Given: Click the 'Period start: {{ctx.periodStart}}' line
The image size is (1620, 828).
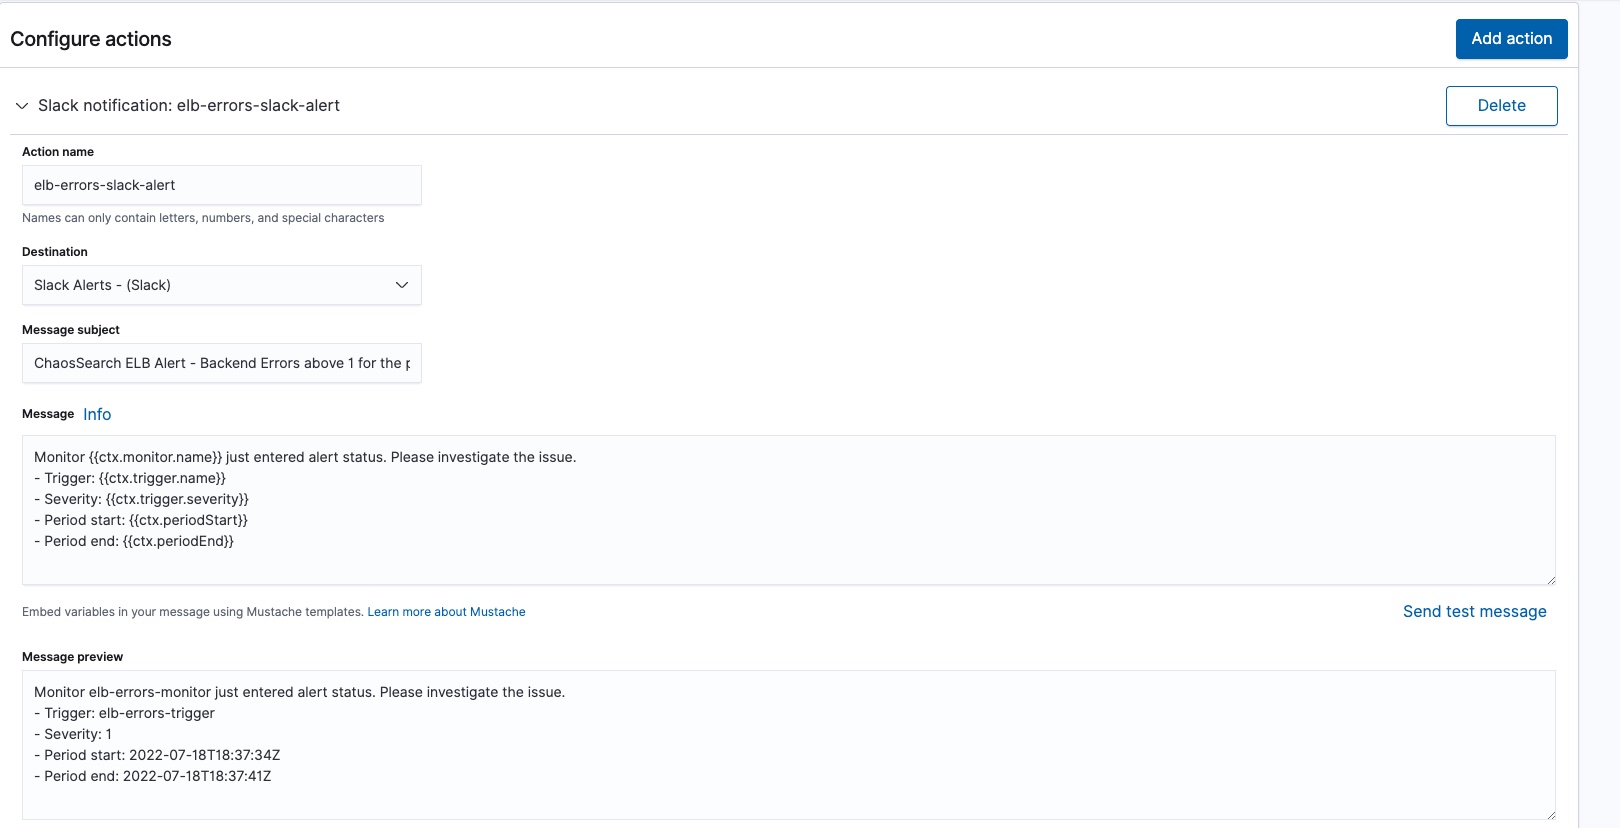Looking at the screenshot, I should (x=141, y=520).
